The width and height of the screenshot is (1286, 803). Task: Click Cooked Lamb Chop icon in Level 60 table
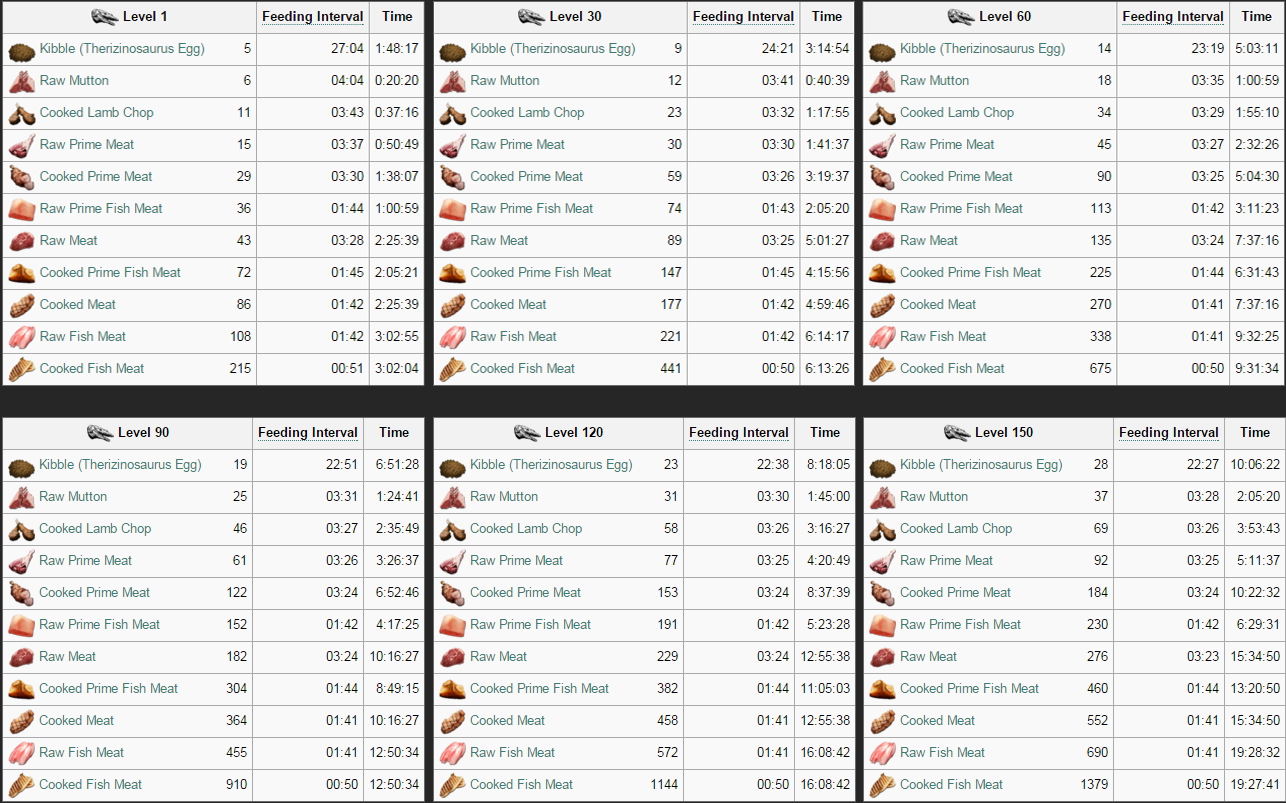(x=882, y=114)
